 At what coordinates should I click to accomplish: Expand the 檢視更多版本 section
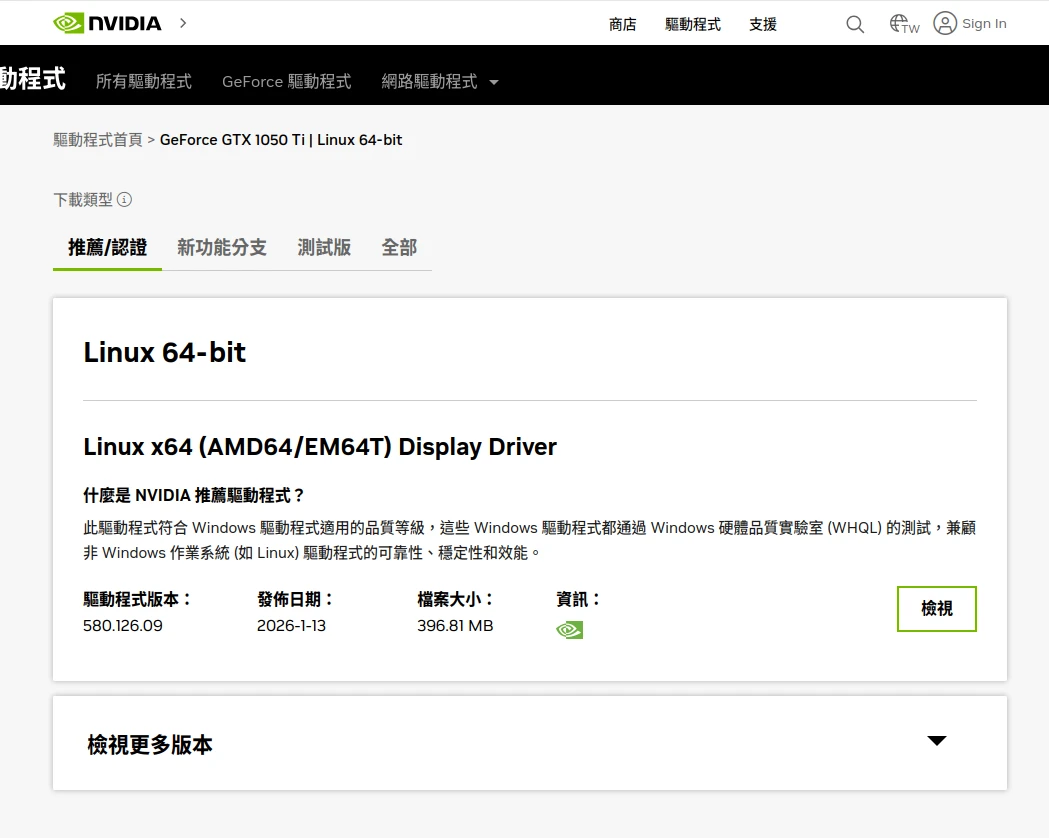point(150,744)
